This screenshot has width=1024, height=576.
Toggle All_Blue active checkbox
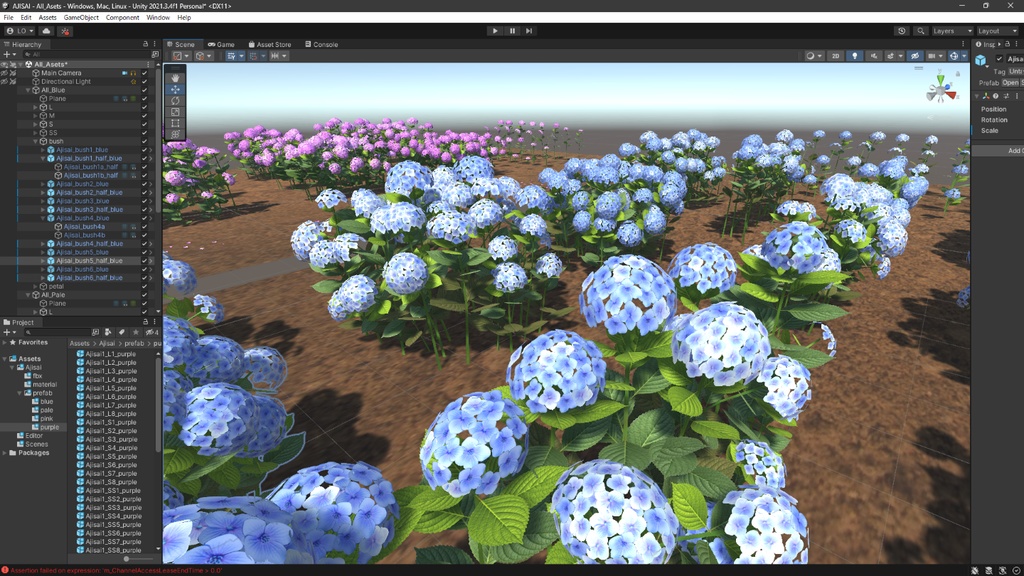click(x=145, y=90)
